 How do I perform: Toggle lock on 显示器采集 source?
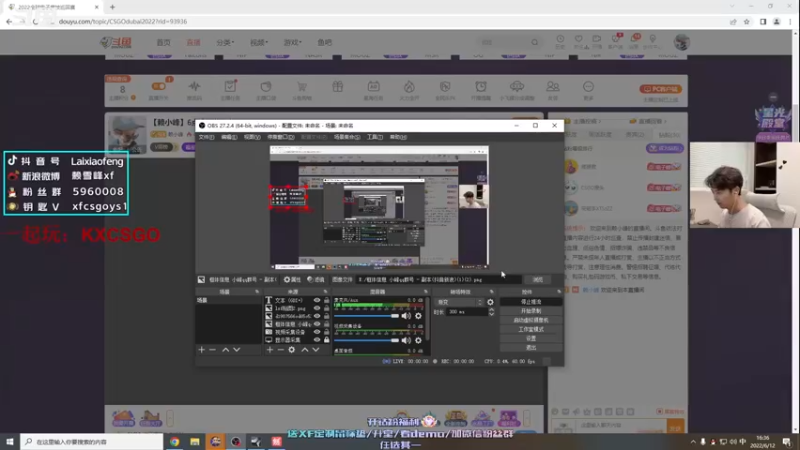tap(327, 340)
